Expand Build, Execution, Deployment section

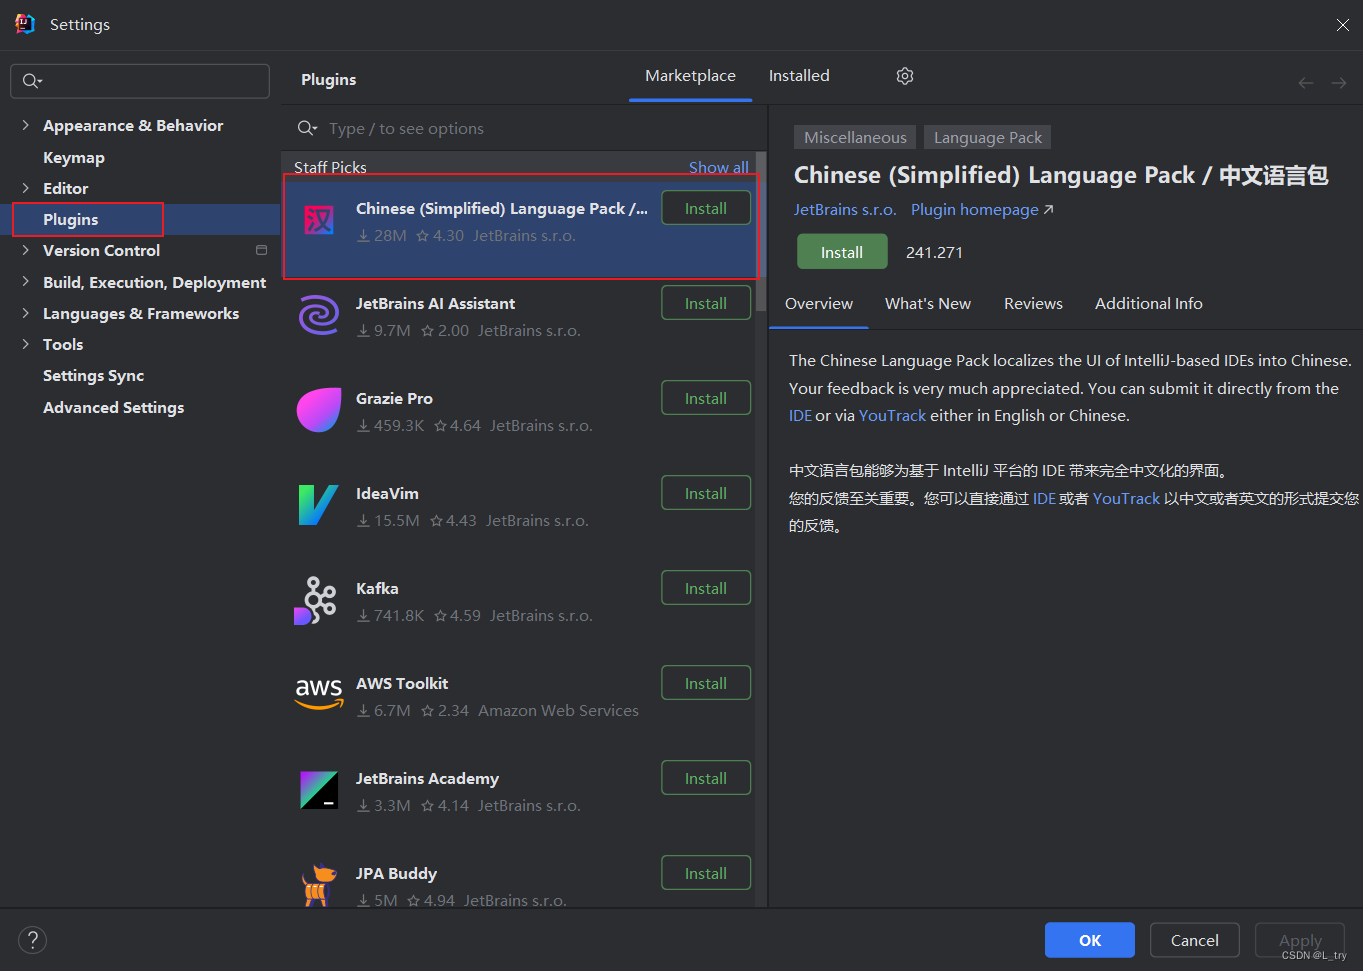(x=25, y=282)
